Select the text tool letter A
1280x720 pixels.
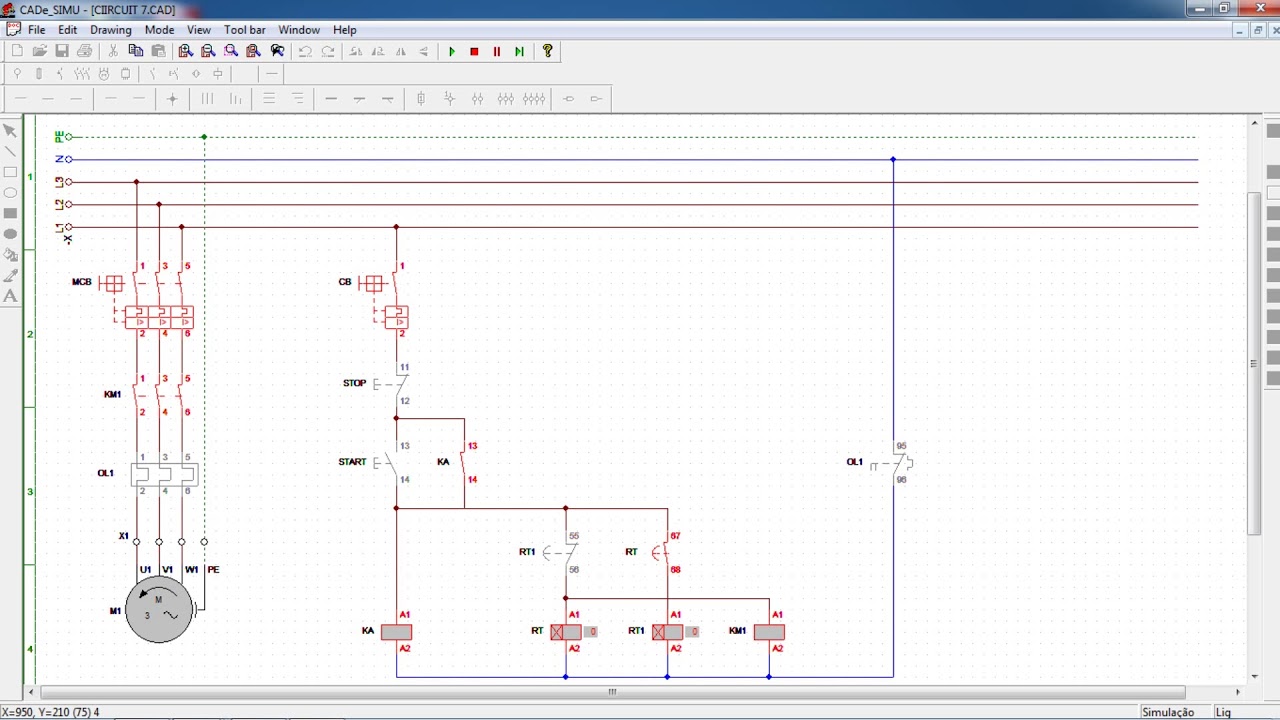pos(11,296)
